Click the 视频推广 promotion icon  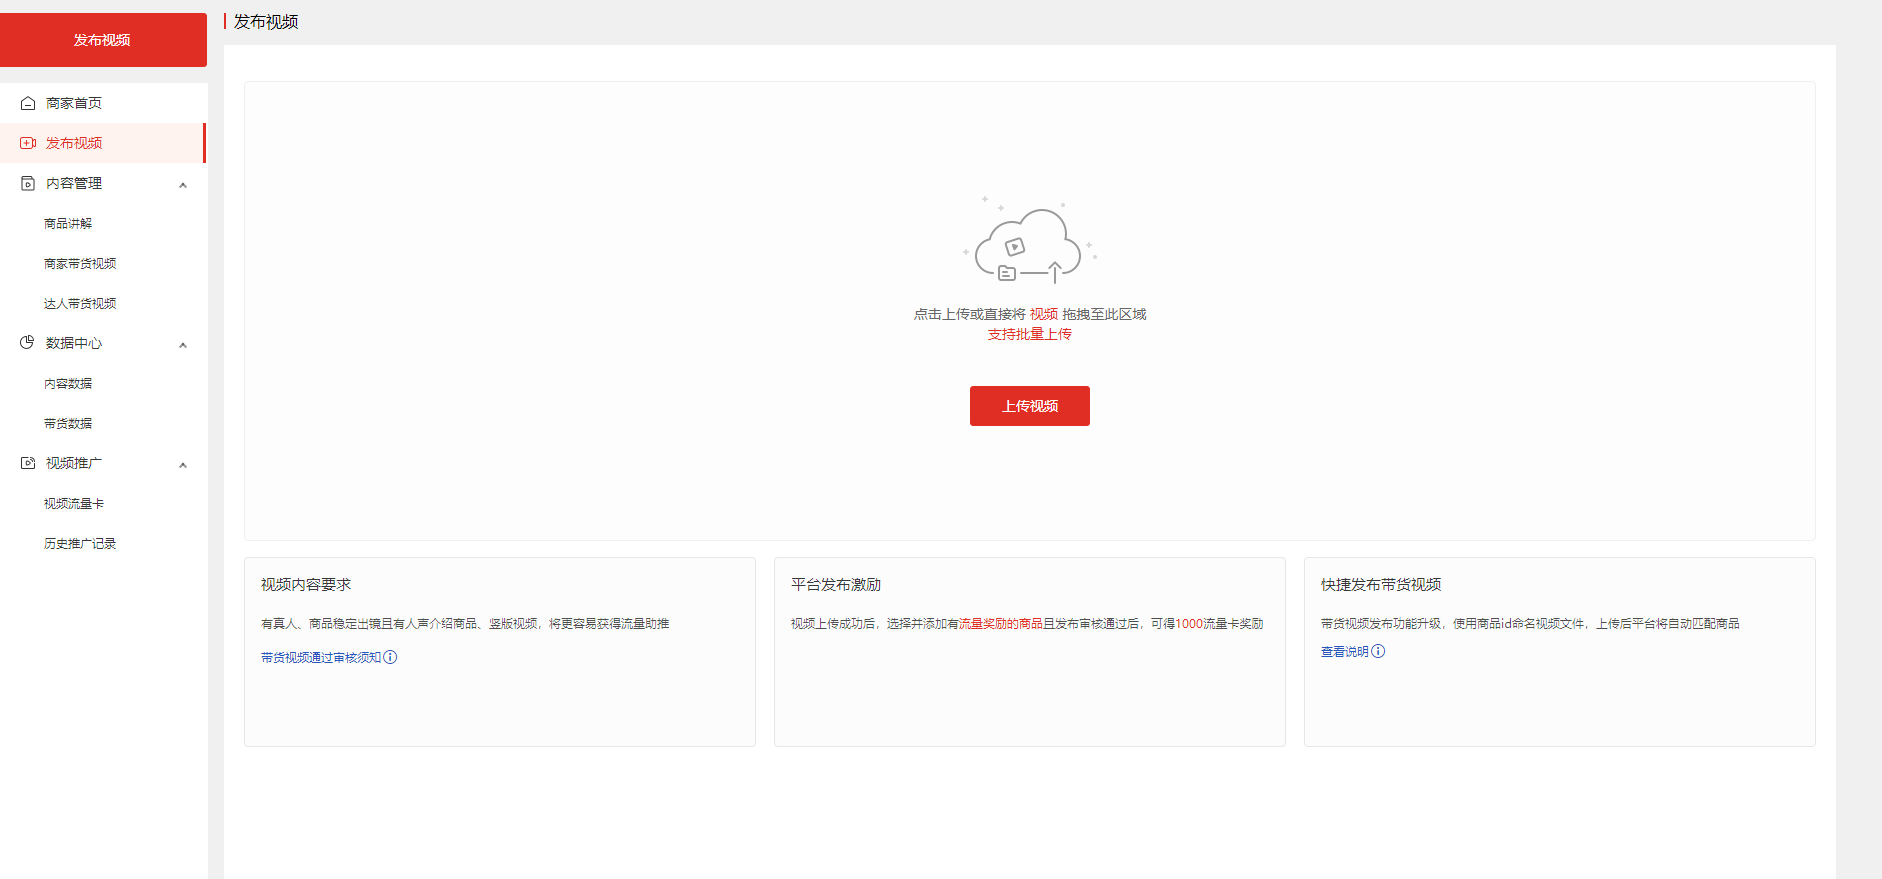click(28, 463)
